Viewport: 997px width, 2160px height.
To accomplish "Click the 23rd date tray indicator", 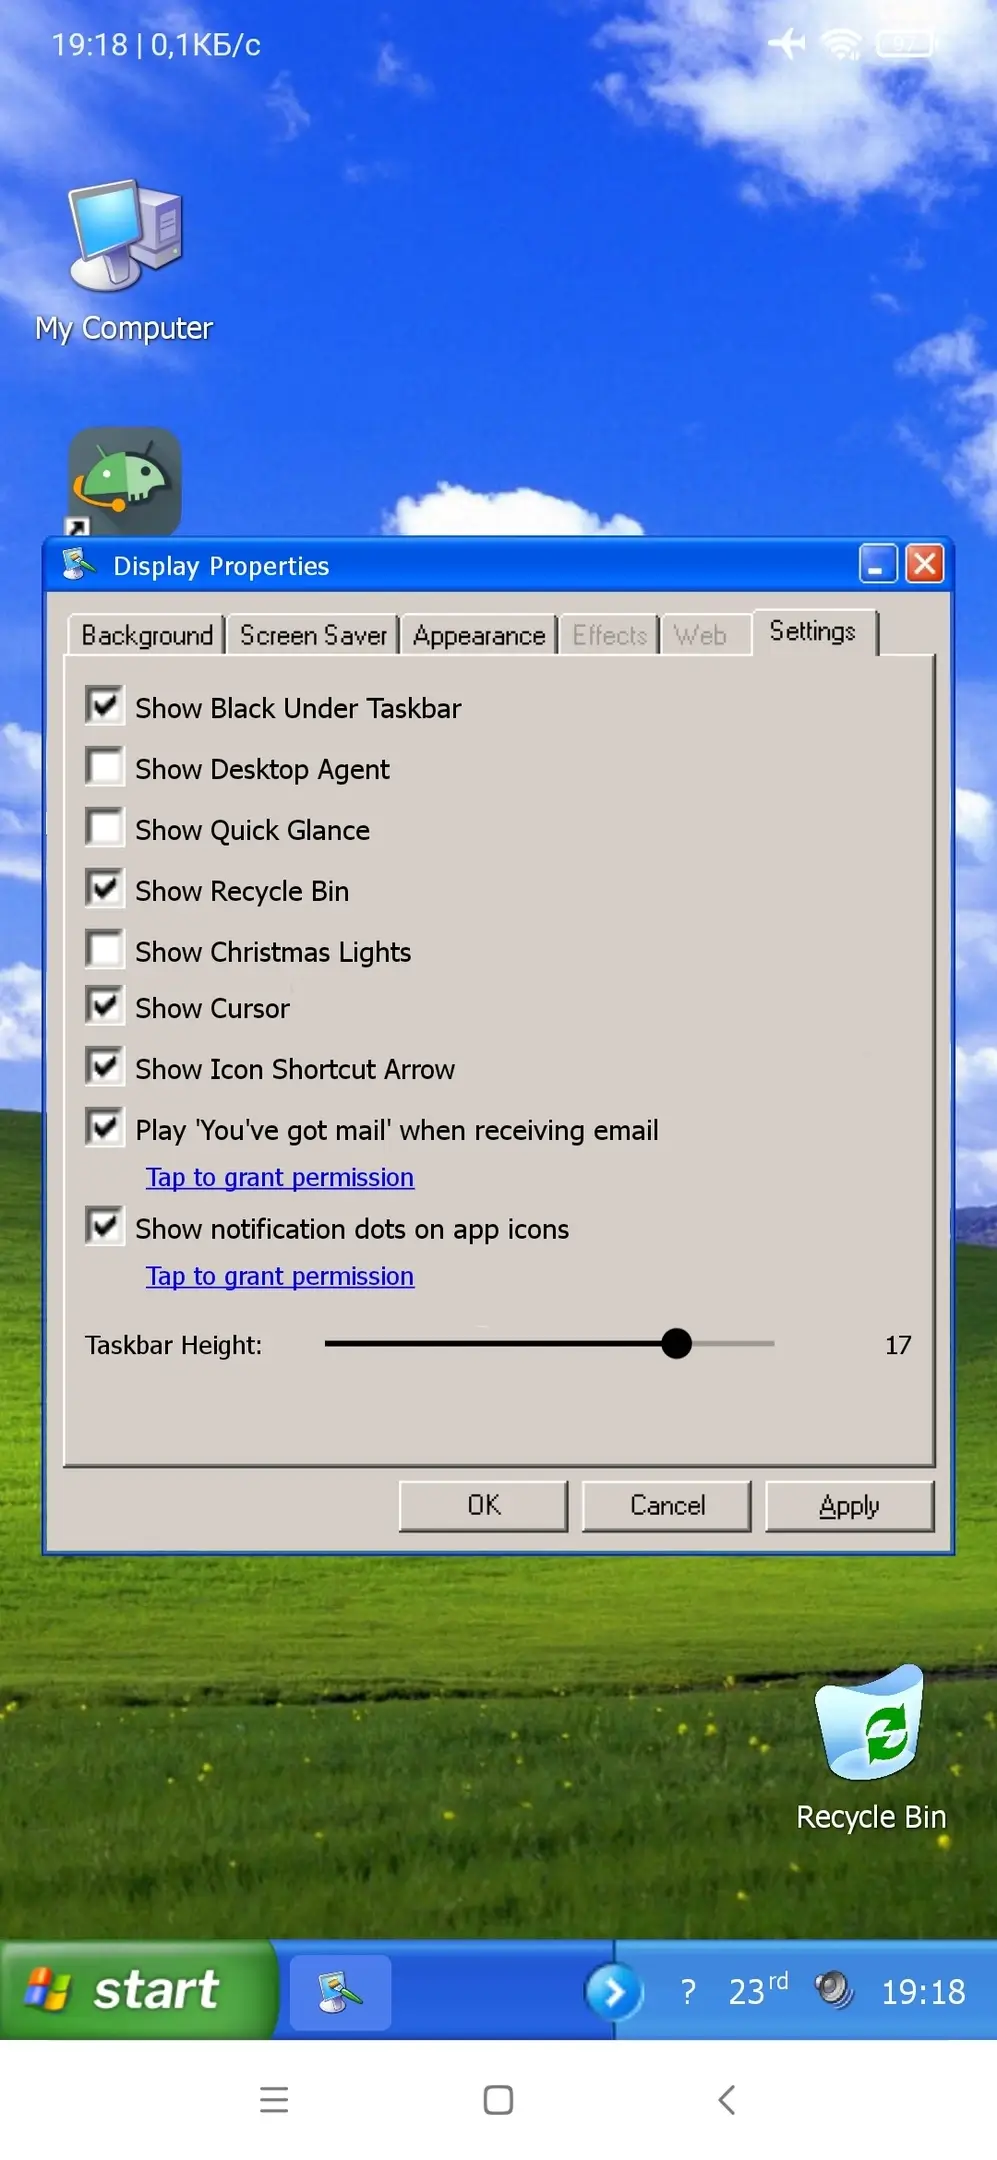I will [757, 1990].
